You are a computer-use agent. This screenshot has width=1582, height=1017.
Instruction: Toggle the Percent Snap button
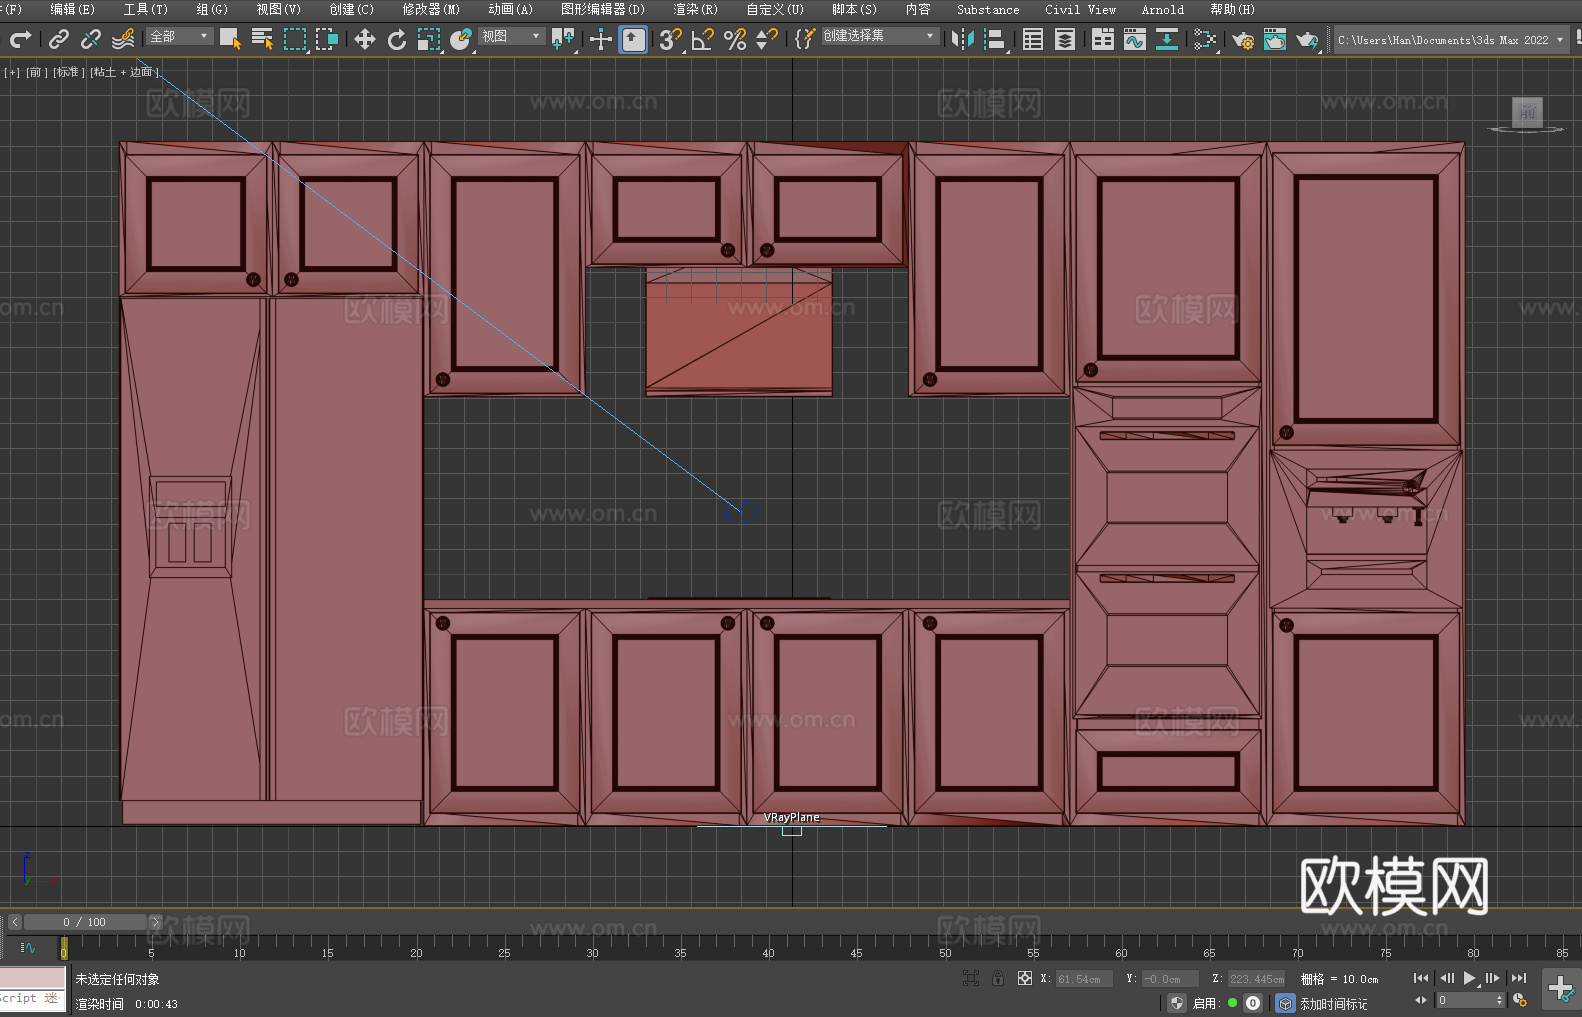pos(735,39)
